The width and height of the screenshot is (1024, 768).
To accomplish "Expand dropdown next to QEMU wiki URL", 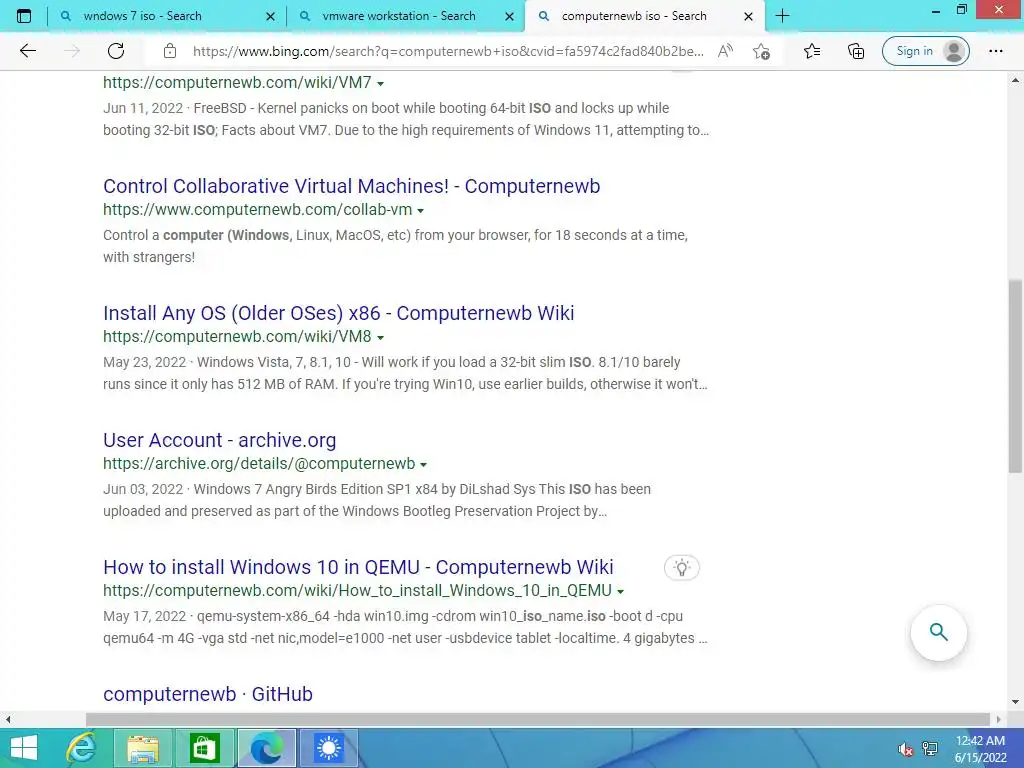I will pos(620,592).
